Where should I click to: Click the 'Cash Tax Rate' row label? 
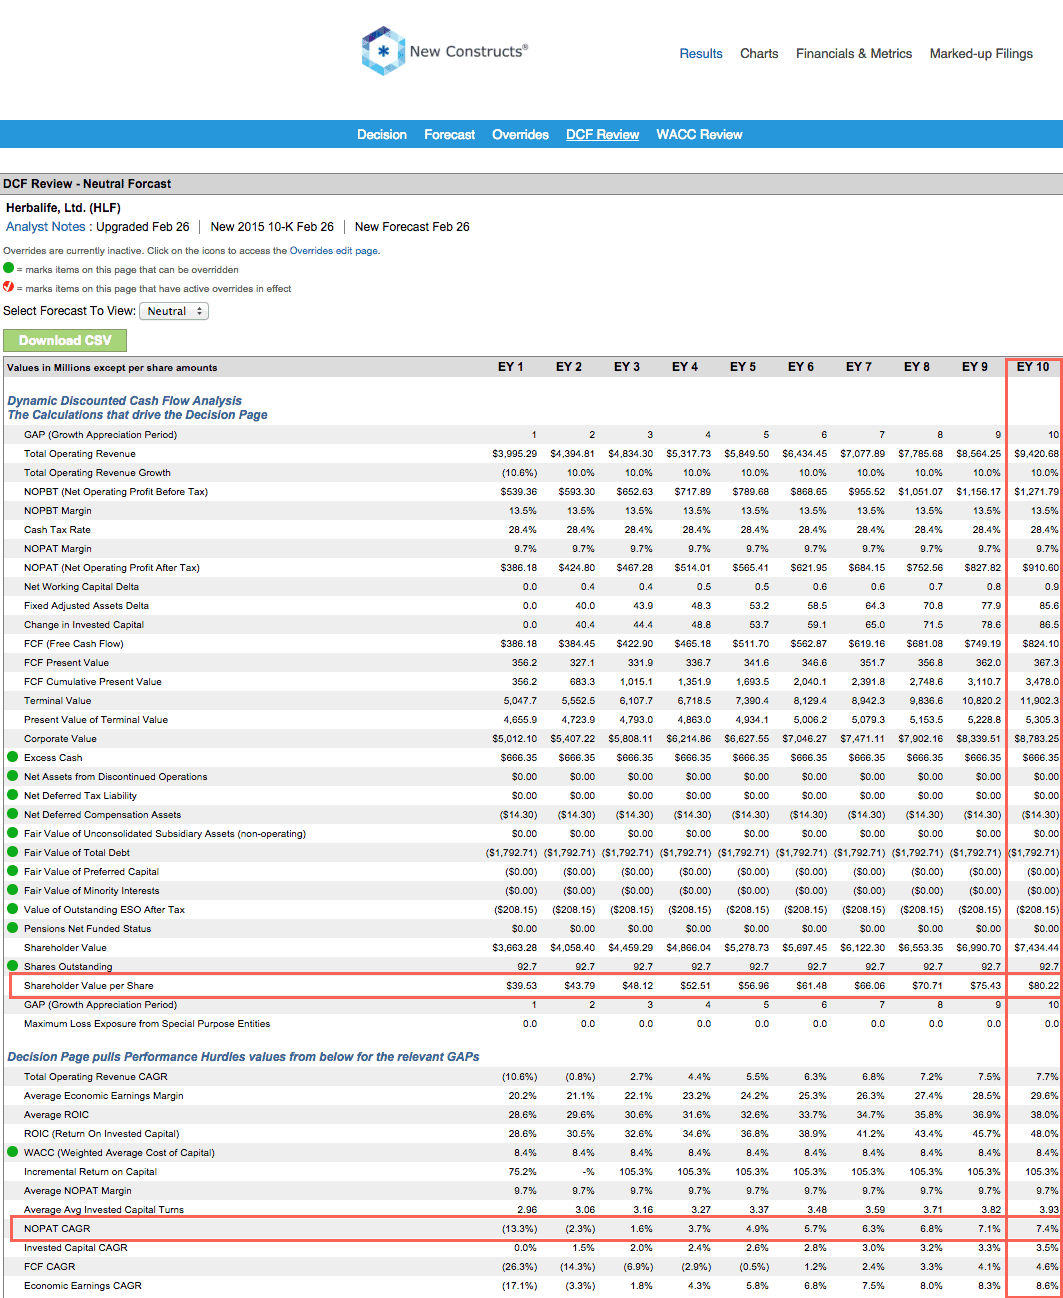pos(57,530)
